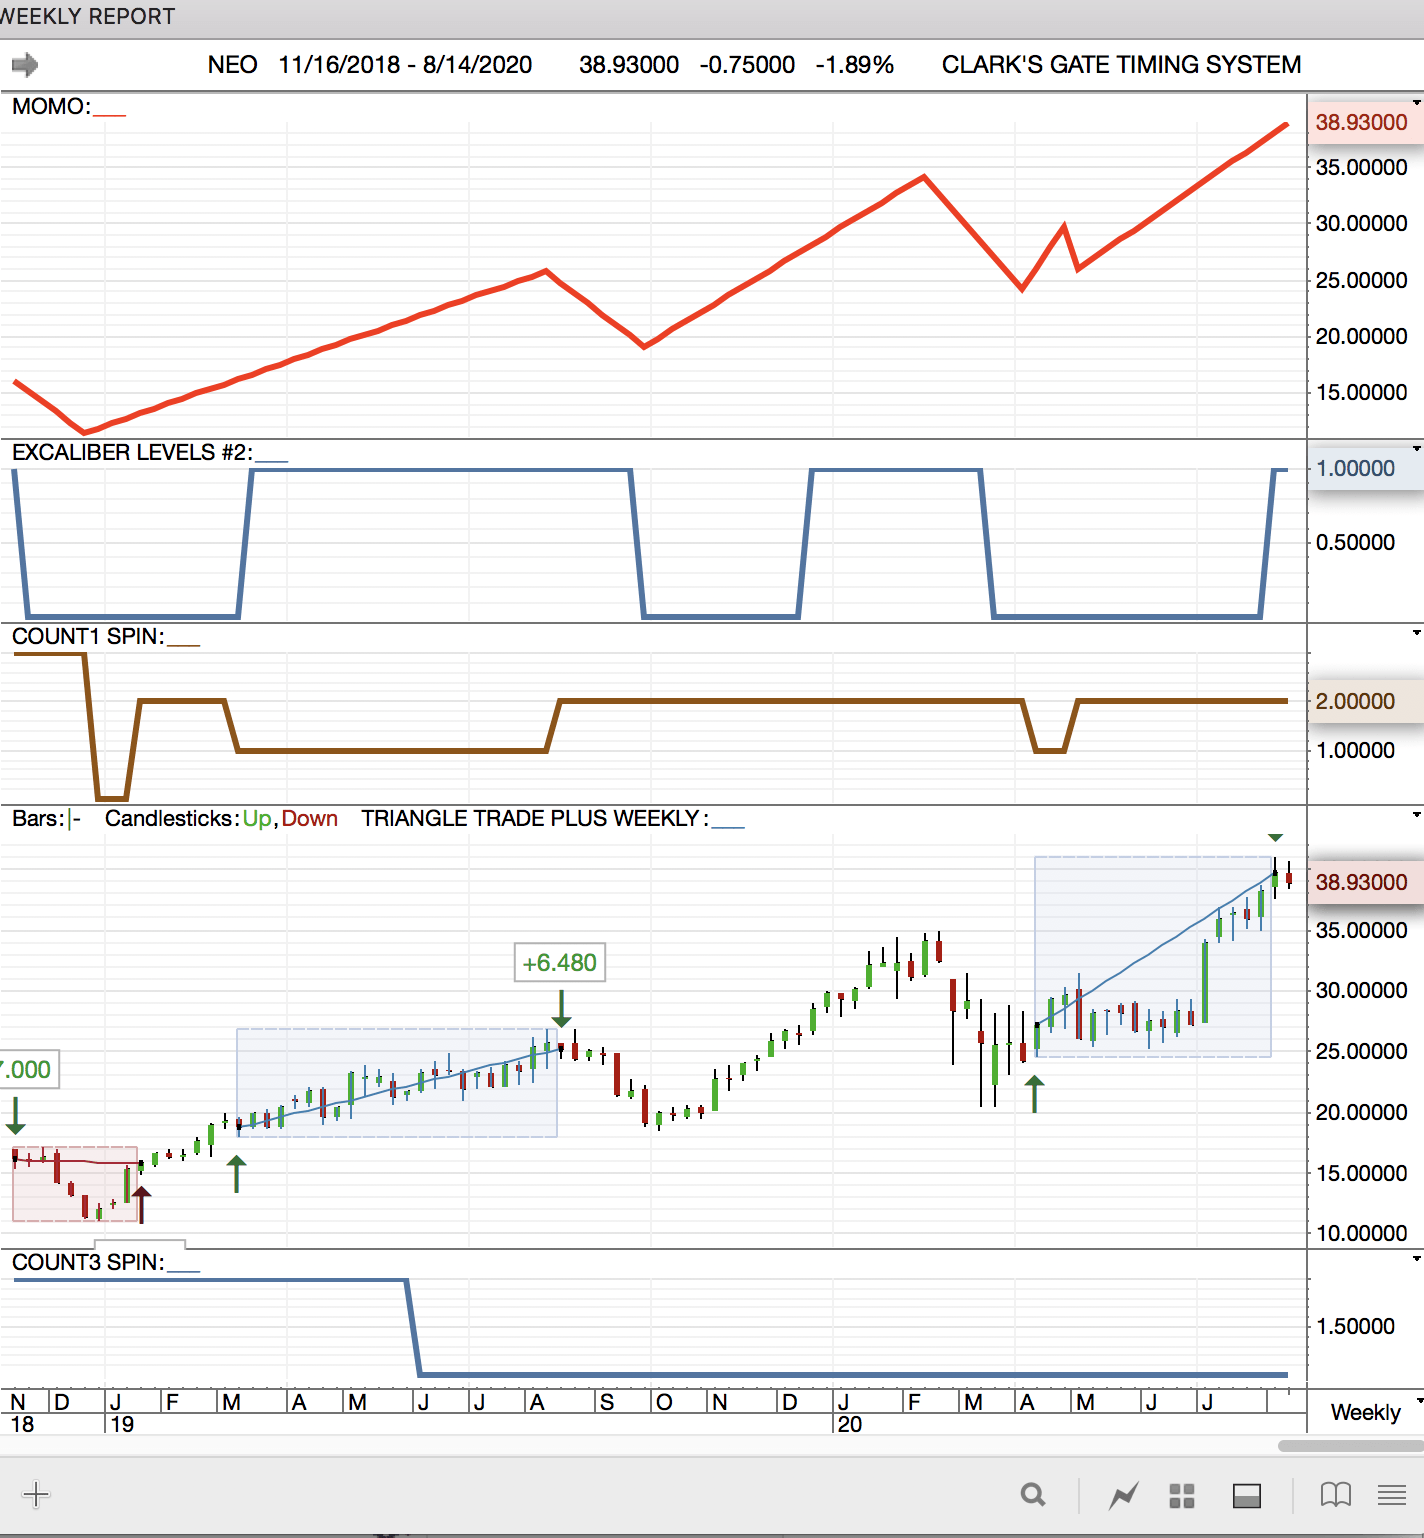Click the NEO ticker symbol
The height and width of the screenshot is (1538, 1424).
(x=232, y=65)
